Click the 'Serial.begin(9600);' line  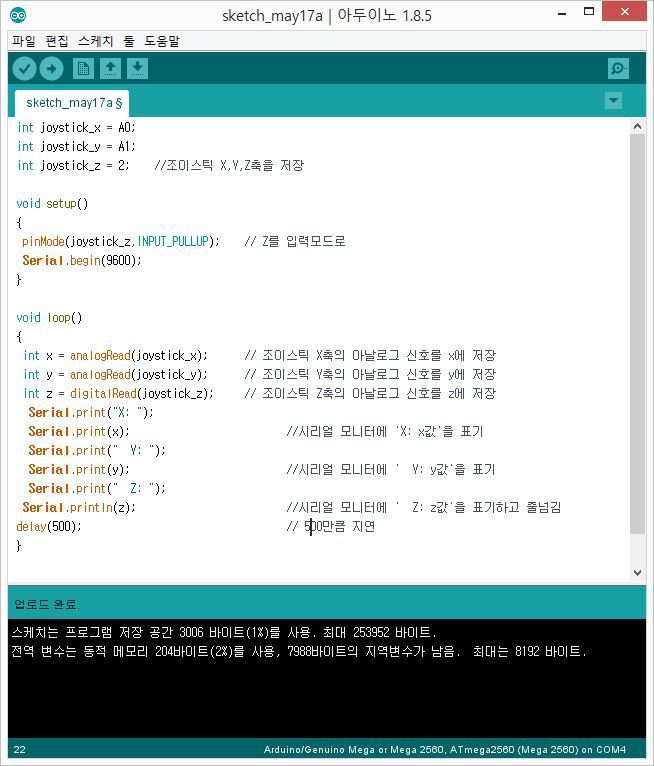[x=82, y=260]
